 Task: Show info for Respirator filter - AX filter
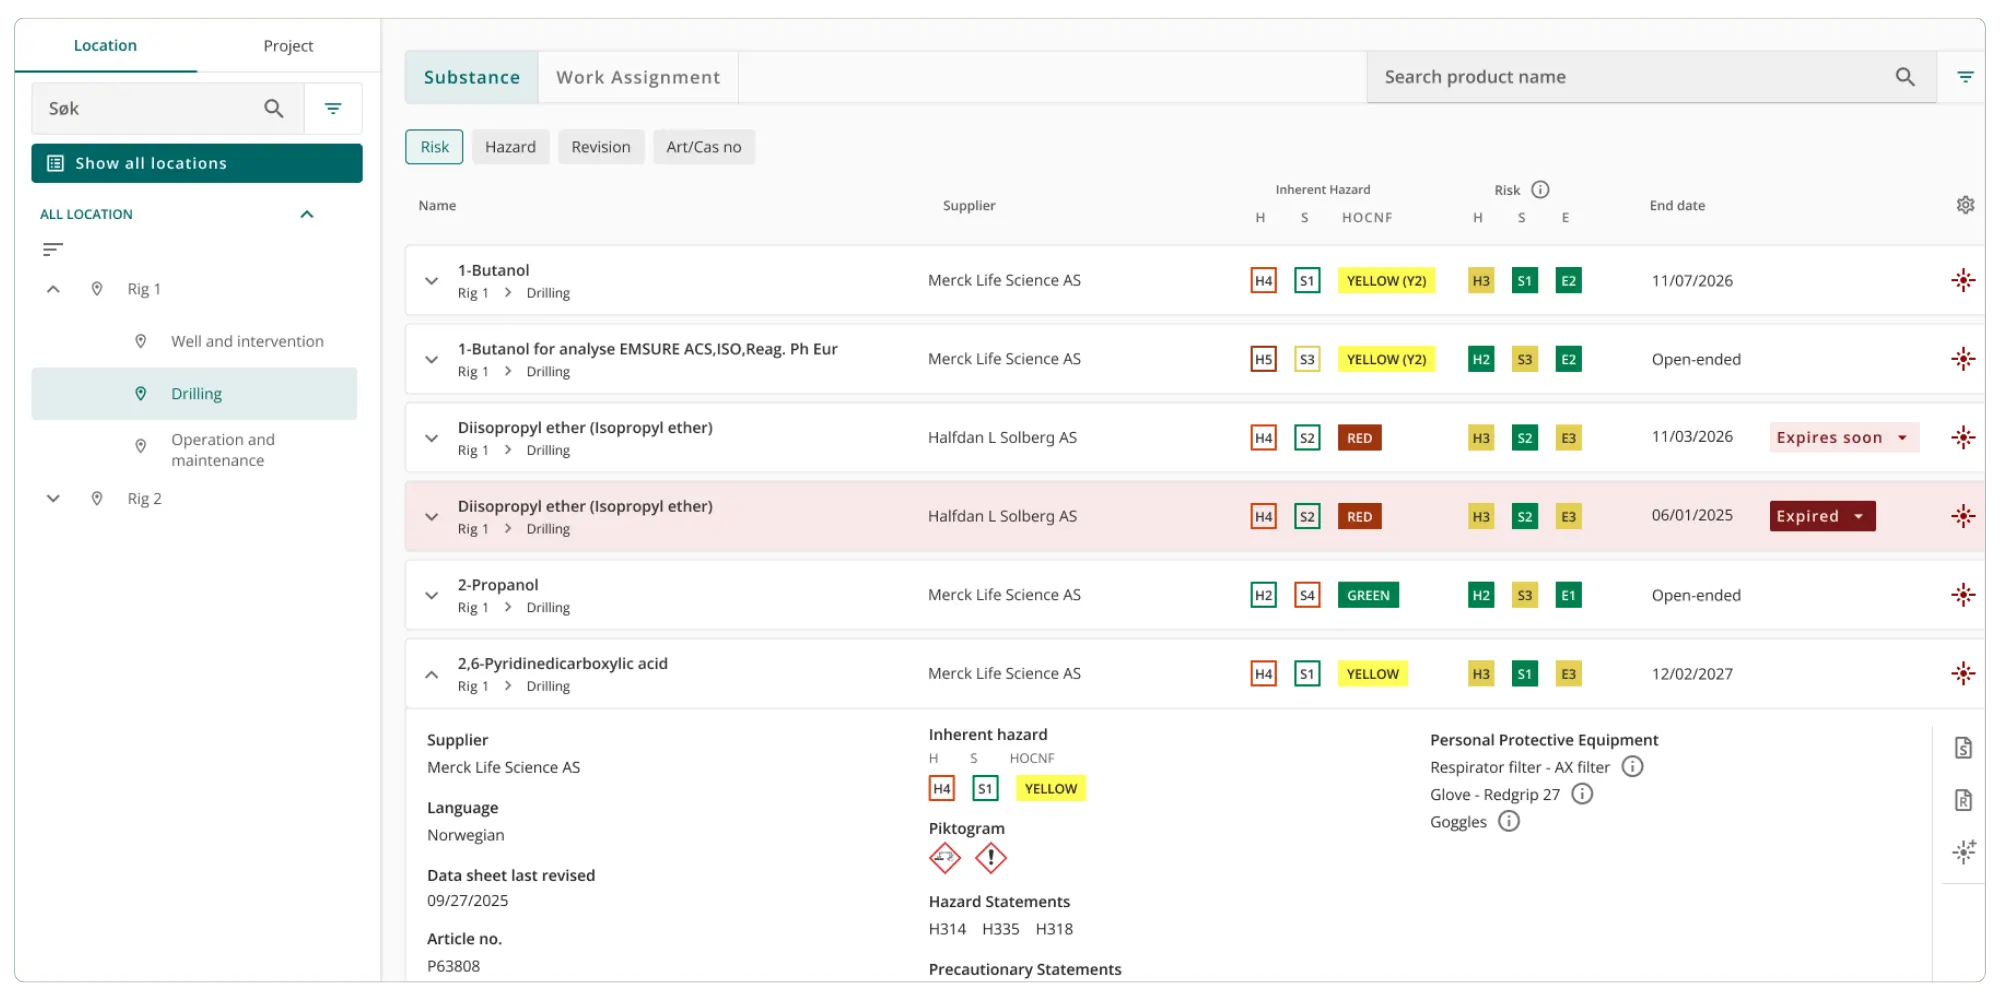(x=1632, y=767)
